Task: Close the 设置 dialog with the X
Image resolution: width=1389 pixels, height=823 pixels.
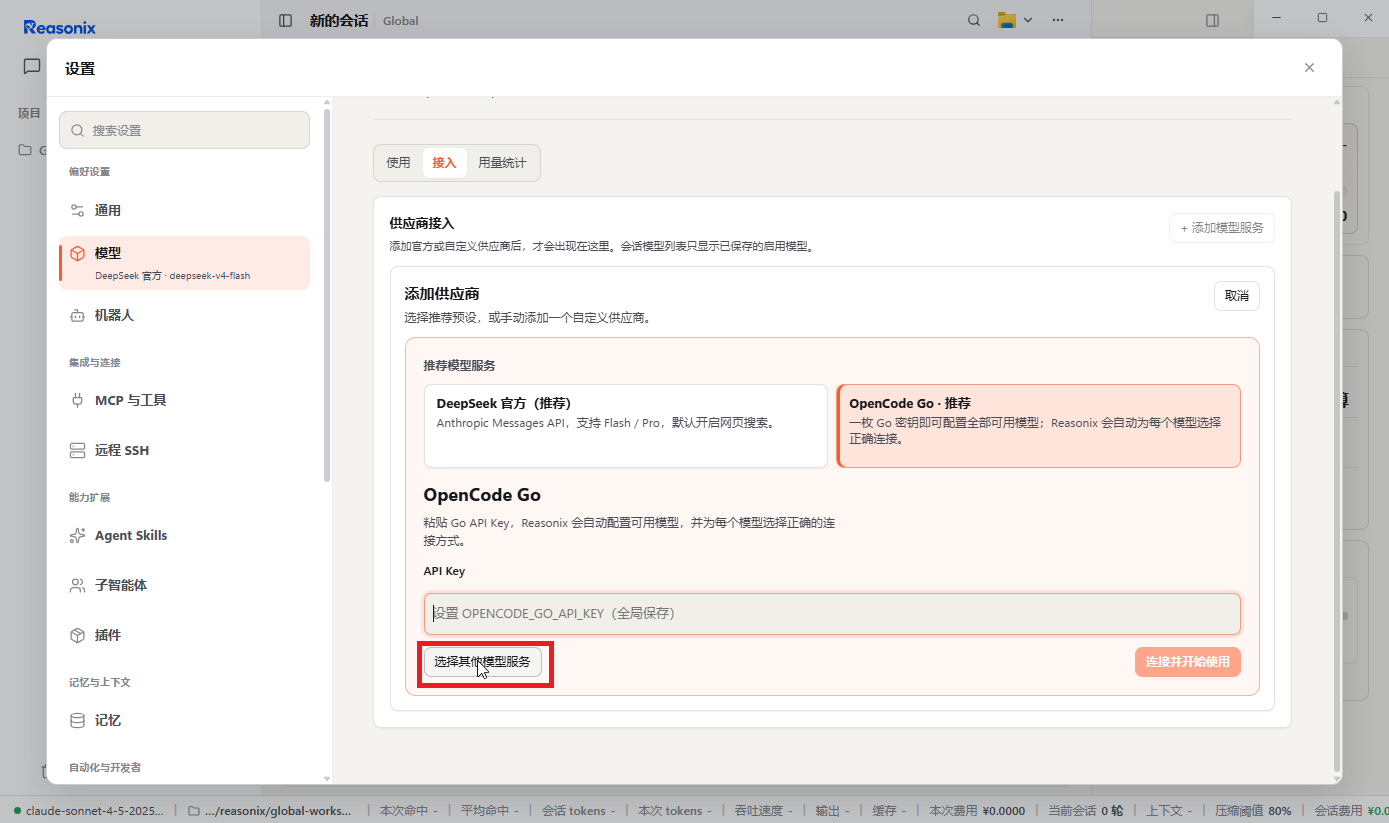Action: pyautogui.click(x=1309, y=68)
